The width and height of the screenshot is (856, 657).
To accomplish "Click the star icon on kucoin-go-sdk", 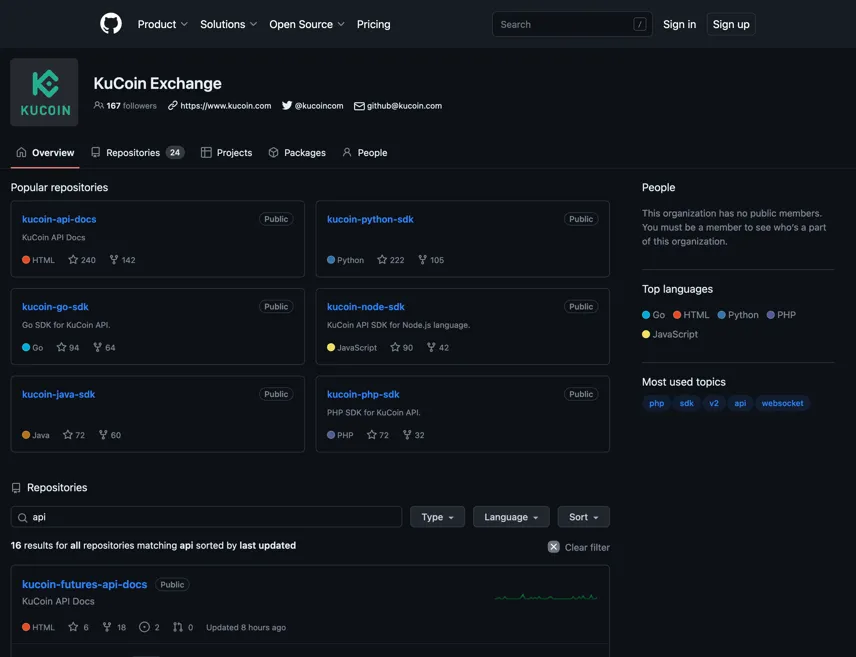I will pos(61,347).
